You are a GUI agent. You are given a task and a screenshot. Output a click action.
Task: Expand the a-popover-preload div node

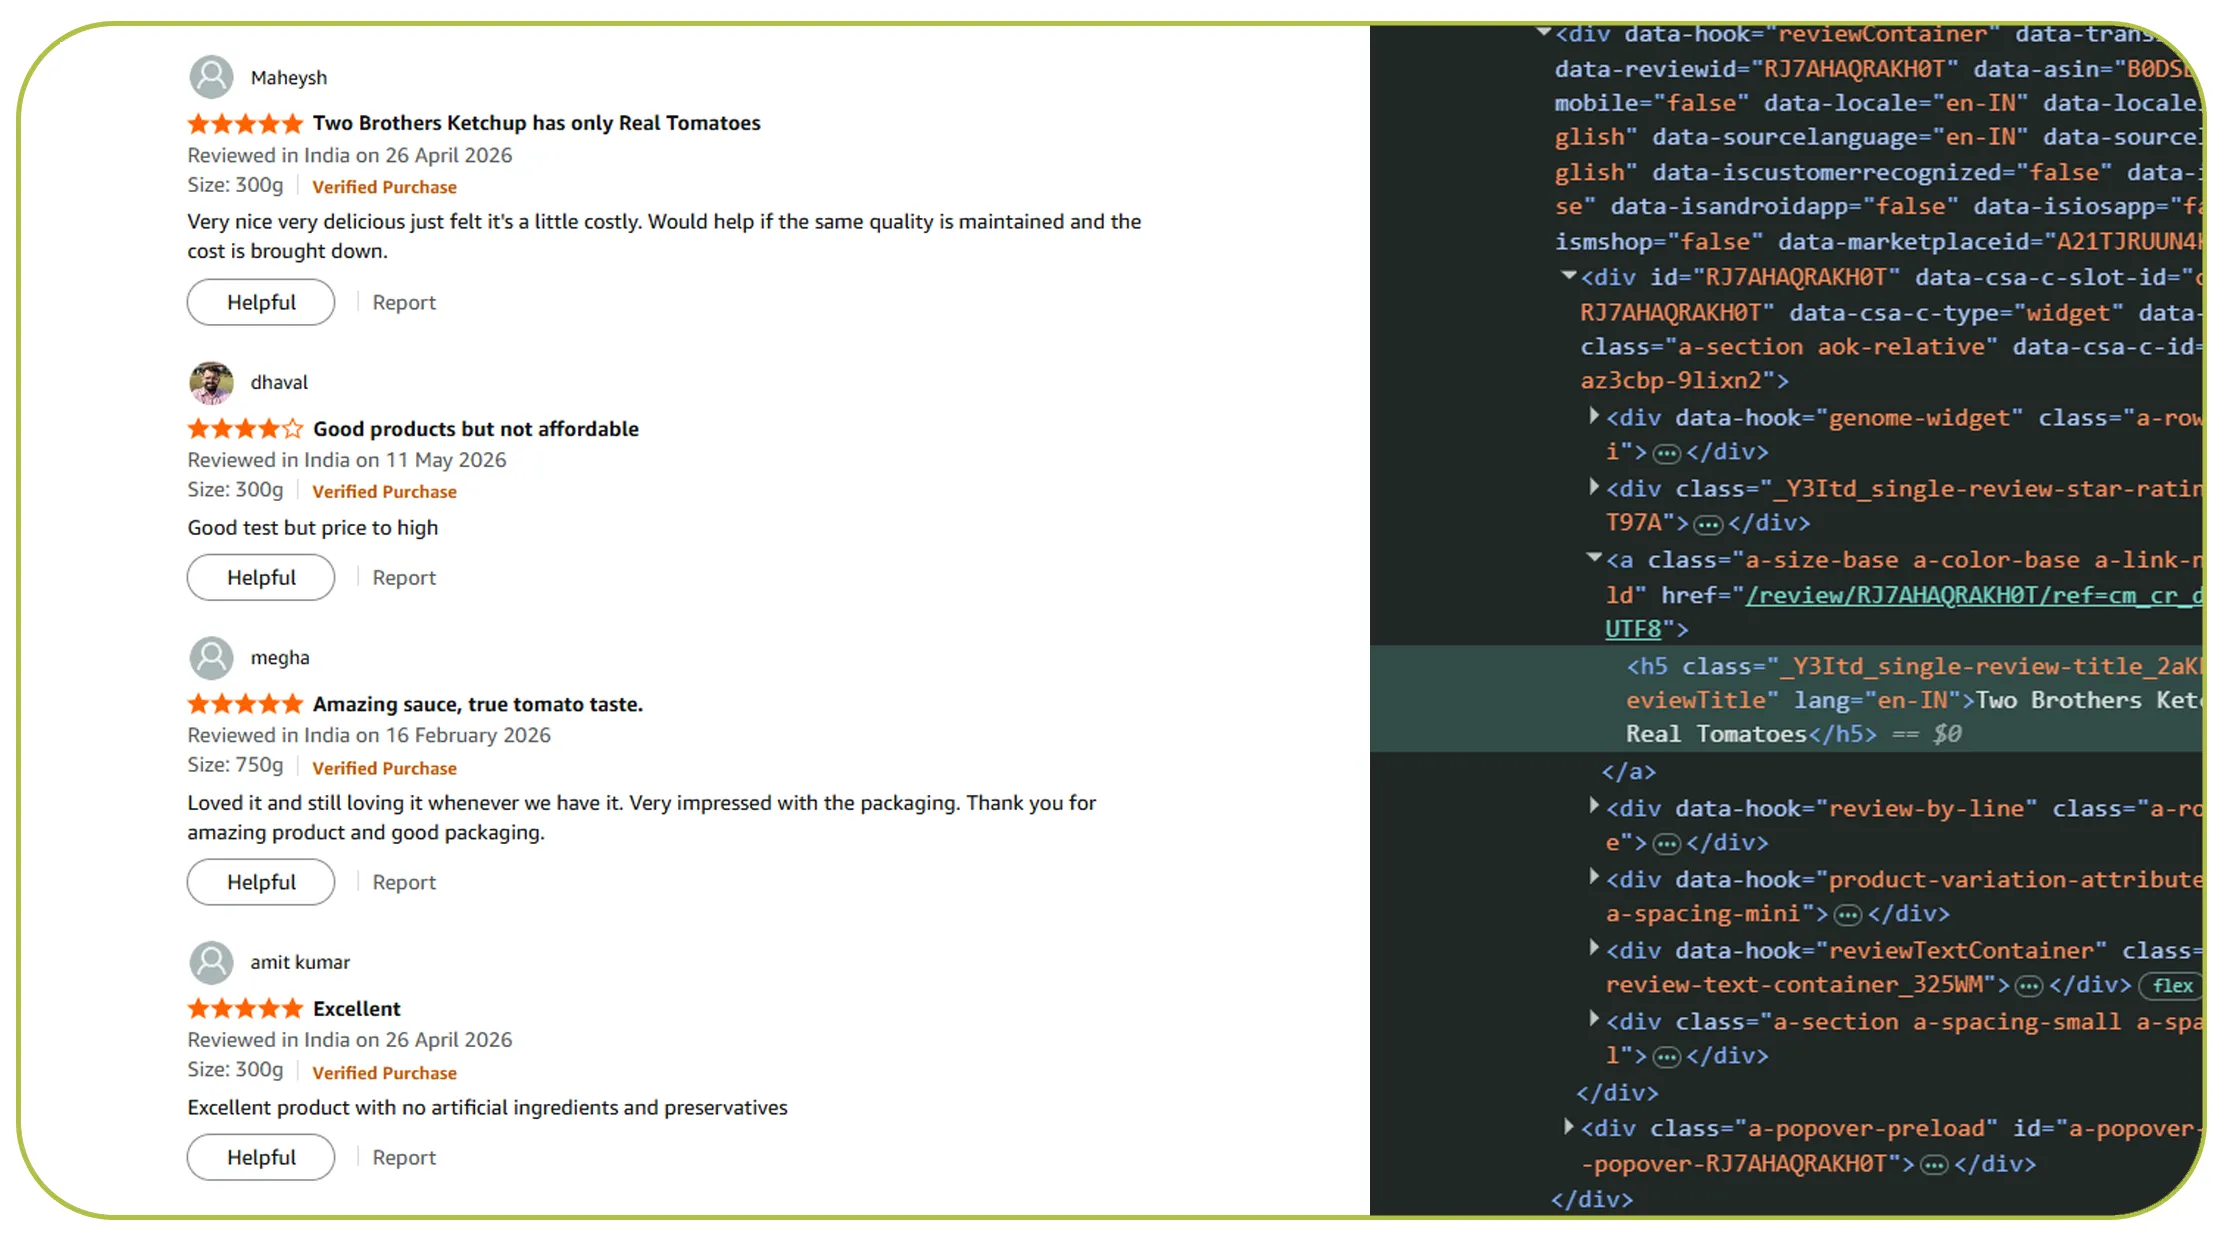point(1569,1127)
